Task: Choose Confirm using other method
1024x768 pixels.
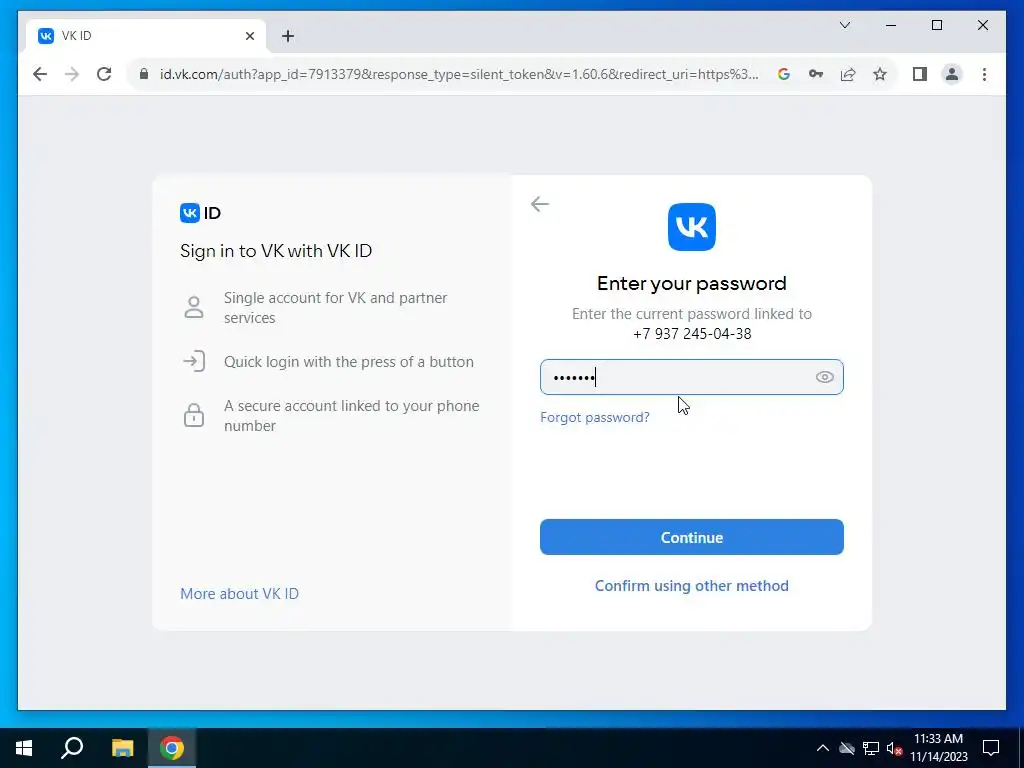Action: click(692, 585)
